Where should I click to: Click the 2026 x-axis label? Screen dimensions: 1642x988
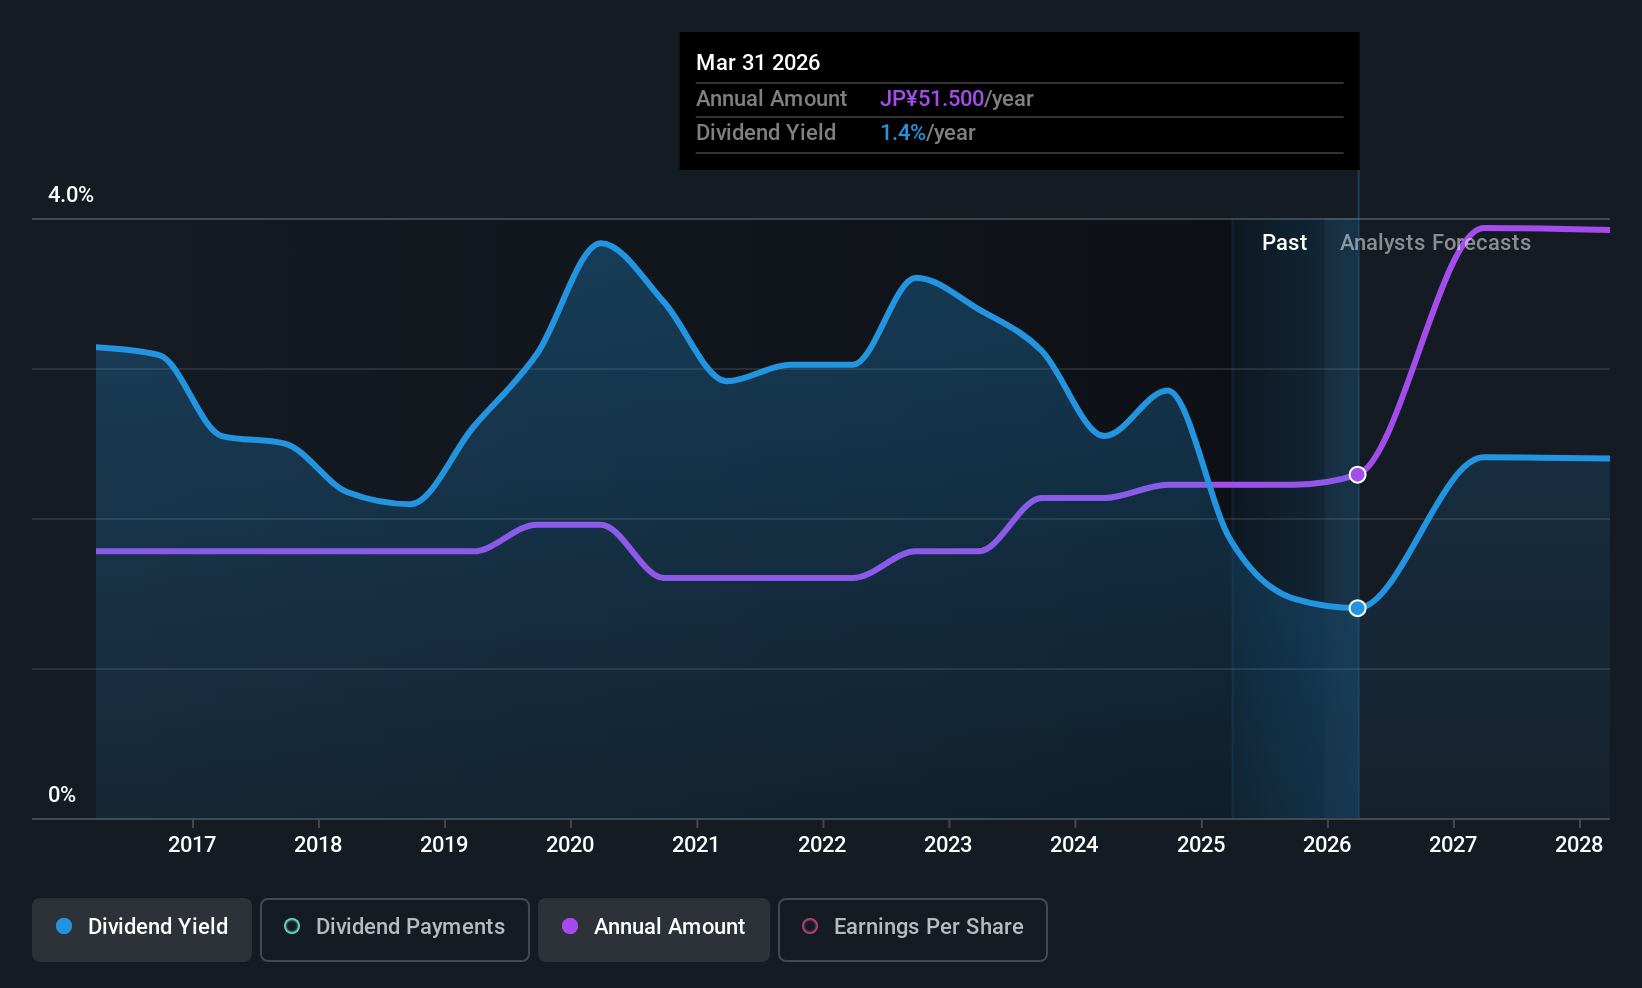tap(1327, 845)
